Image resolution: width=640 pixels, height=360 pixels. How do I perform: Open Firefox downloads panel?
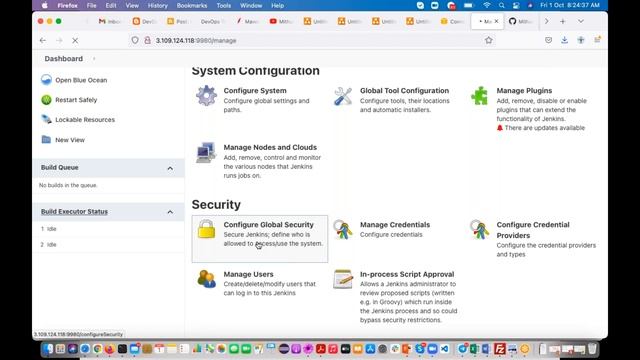[x=564, y=40]
